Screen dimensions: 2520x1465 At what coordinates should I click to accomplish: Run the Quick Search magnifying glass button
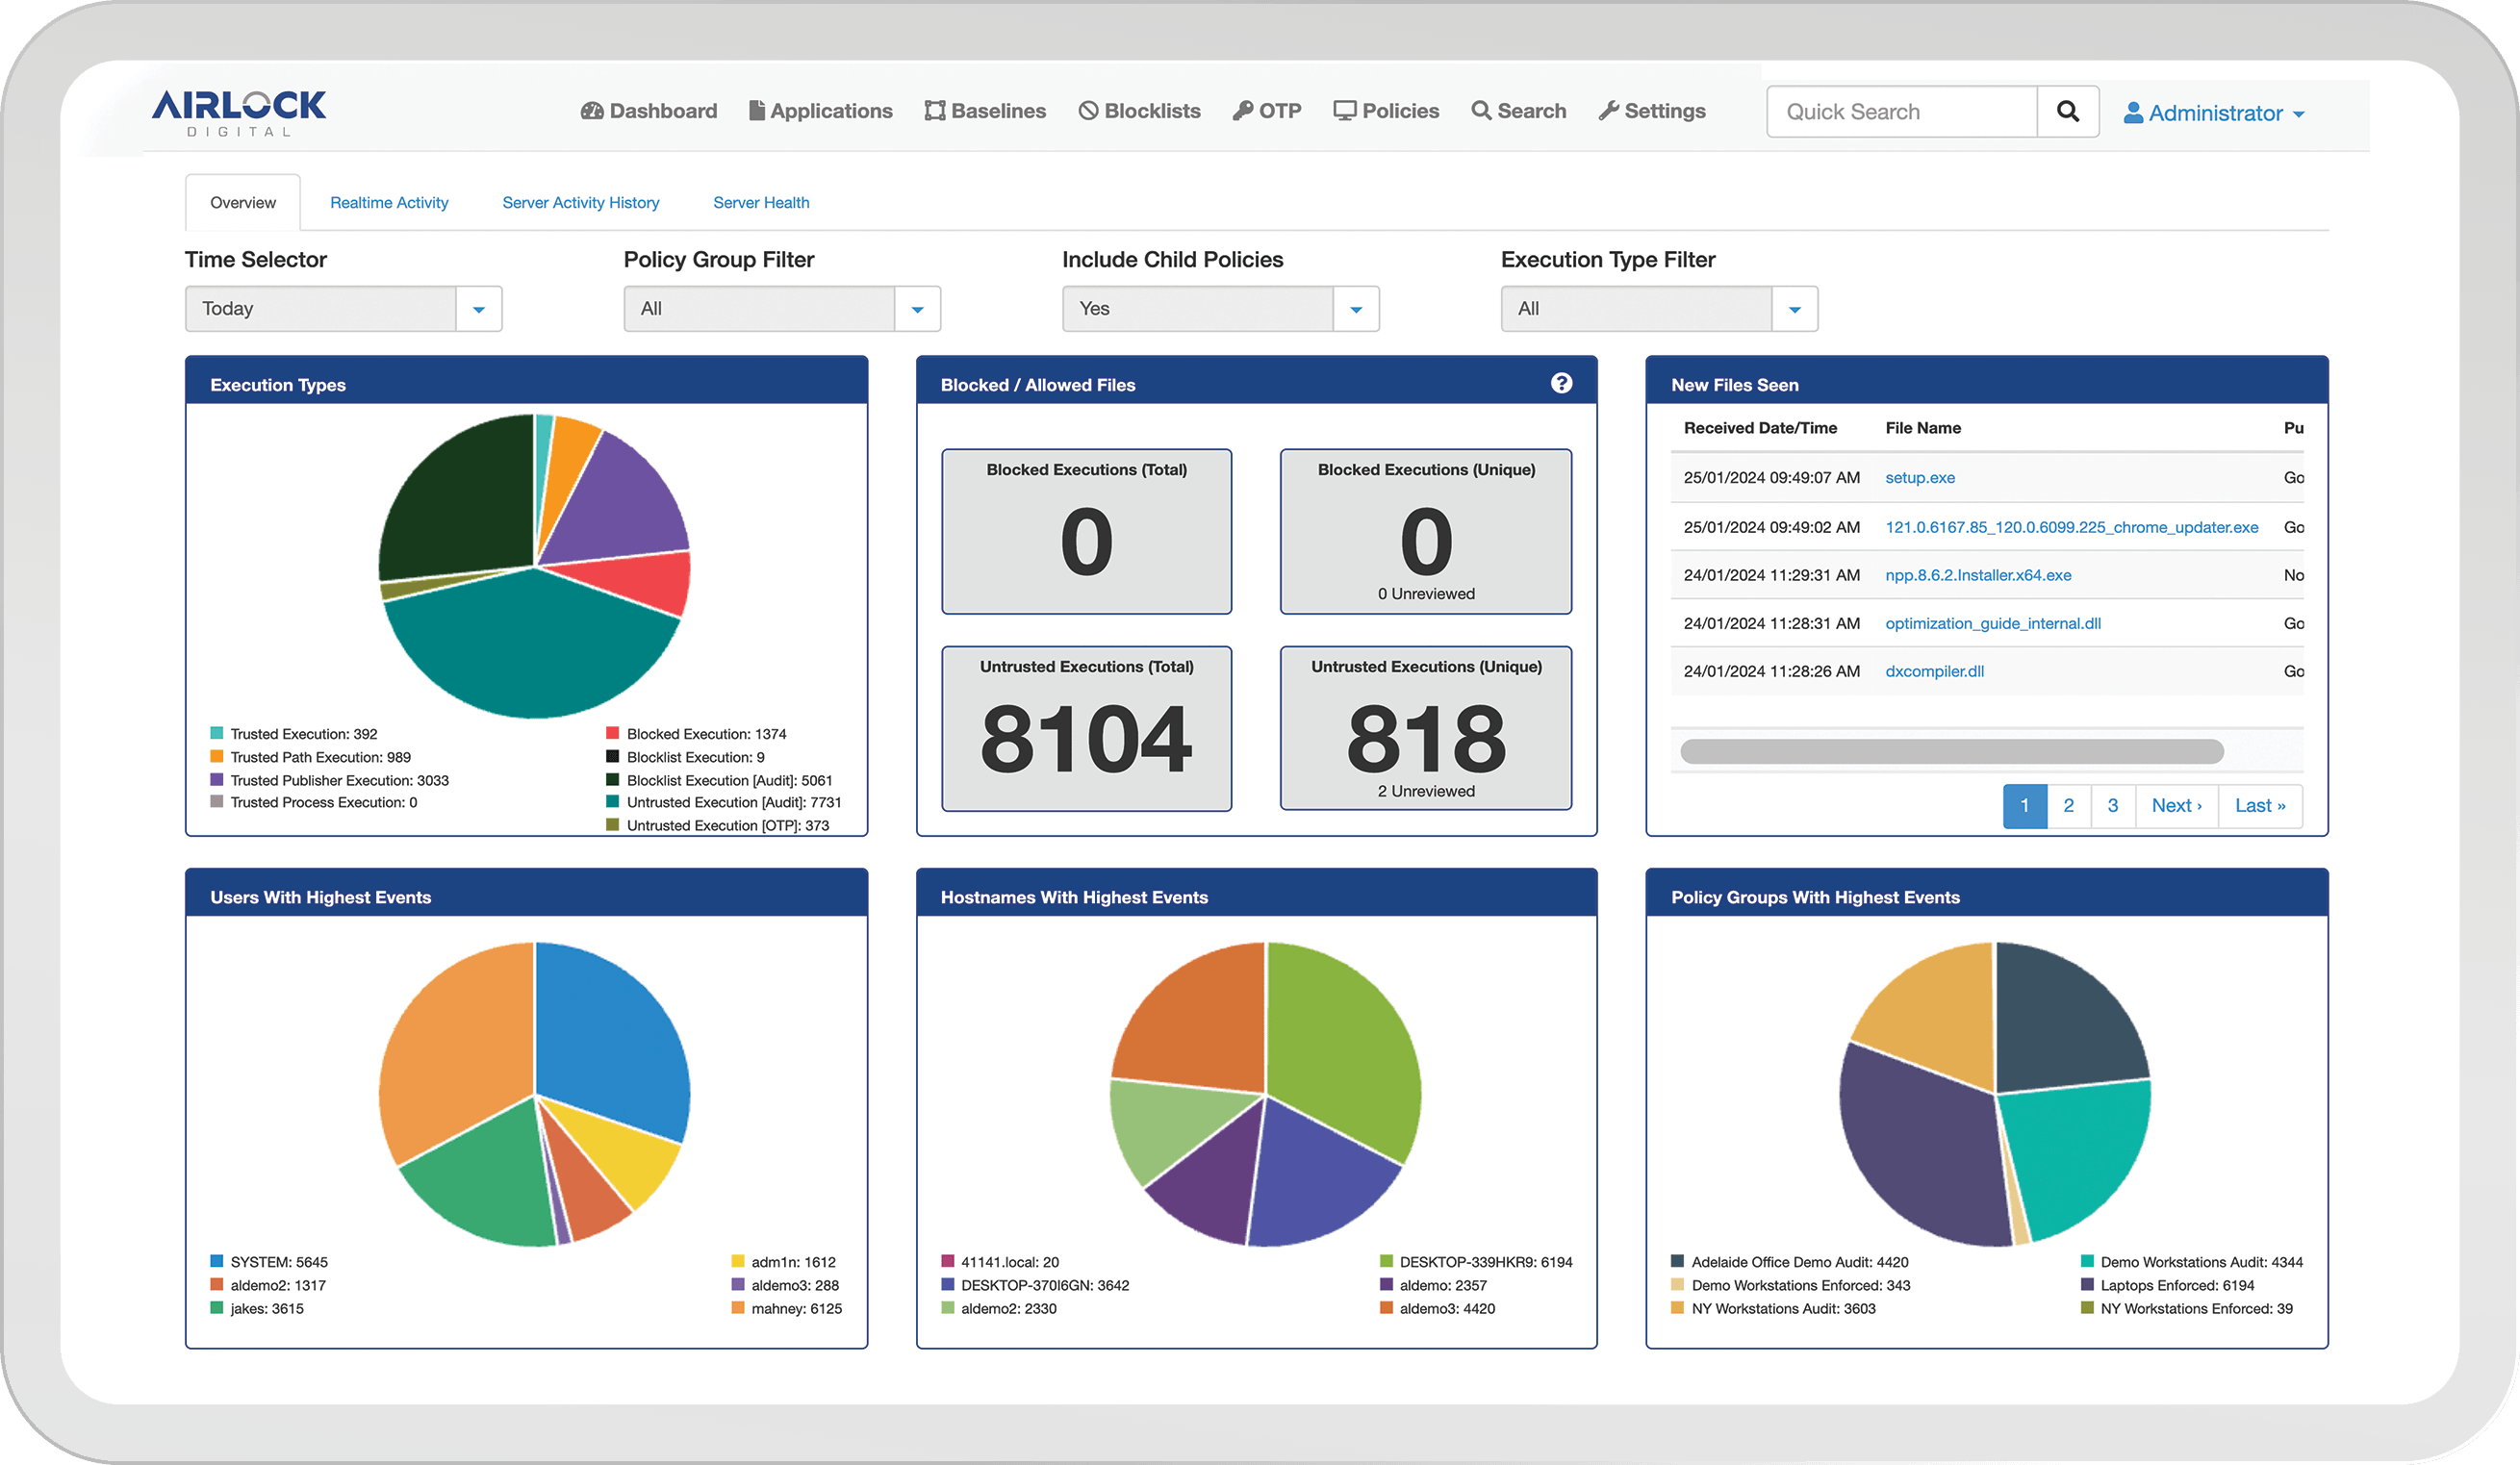tap(2068, 111)
